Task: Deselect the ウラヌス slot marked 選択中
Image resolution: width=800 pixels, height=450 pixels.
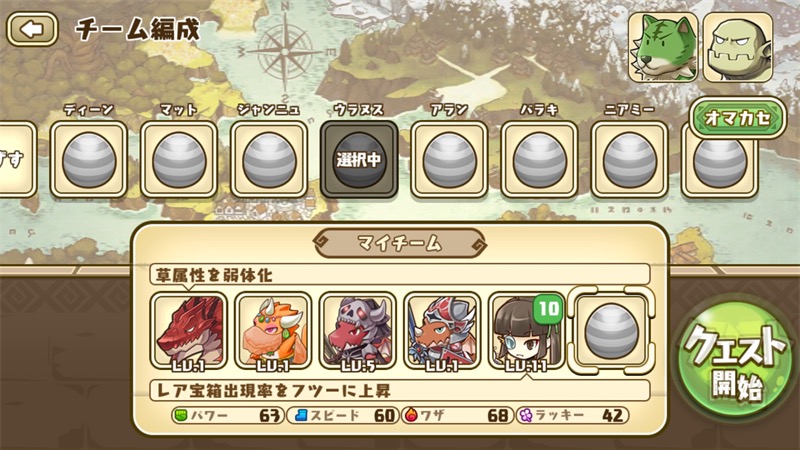Action: tap(359, 160)
